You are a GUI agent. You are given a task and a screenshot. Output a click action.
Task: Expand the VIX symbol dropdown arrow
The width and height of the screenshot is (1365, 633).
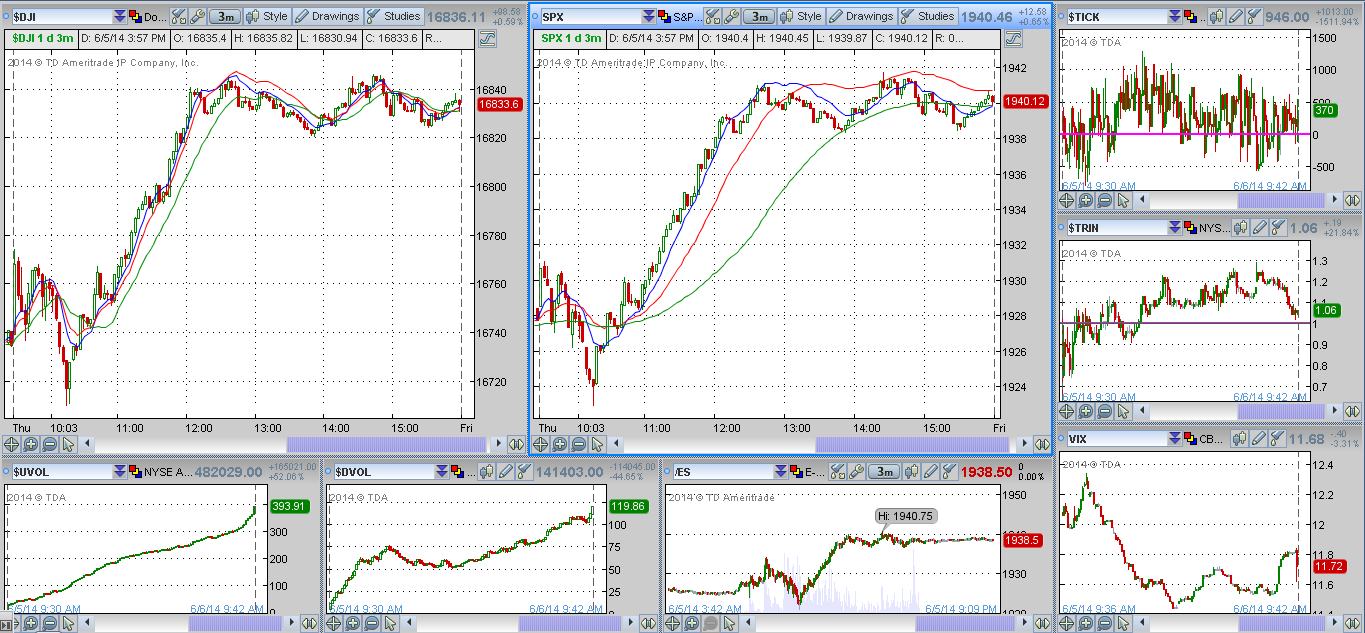click(x=1175, y=438)
